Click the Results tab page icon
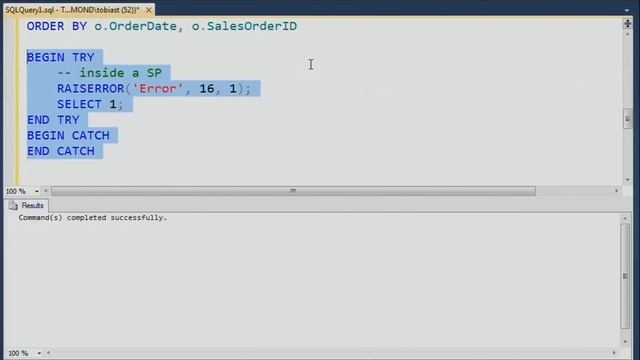This screenshot has width=640, height=360. pyautogui.click(x=13, y=205)
